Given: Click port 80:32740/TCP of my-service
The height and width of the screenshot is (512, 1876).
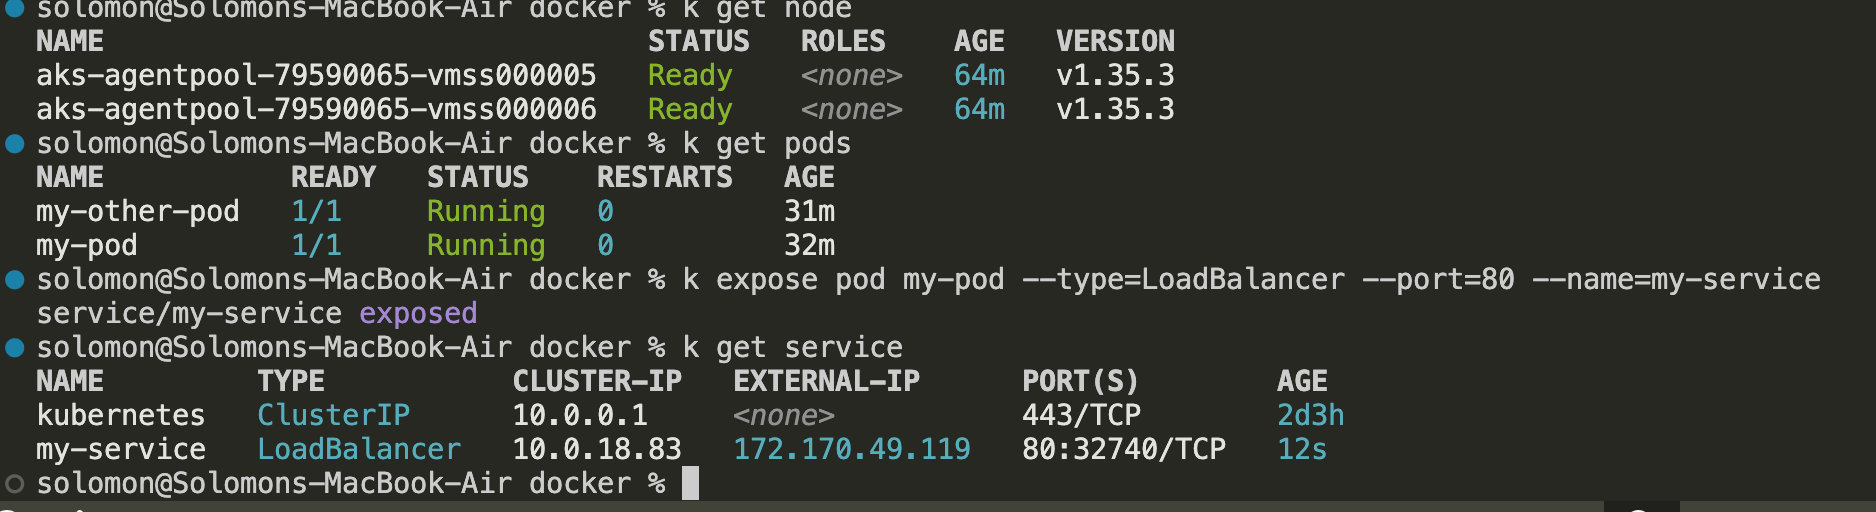Looking at the screenshot, I should 1124,449.
